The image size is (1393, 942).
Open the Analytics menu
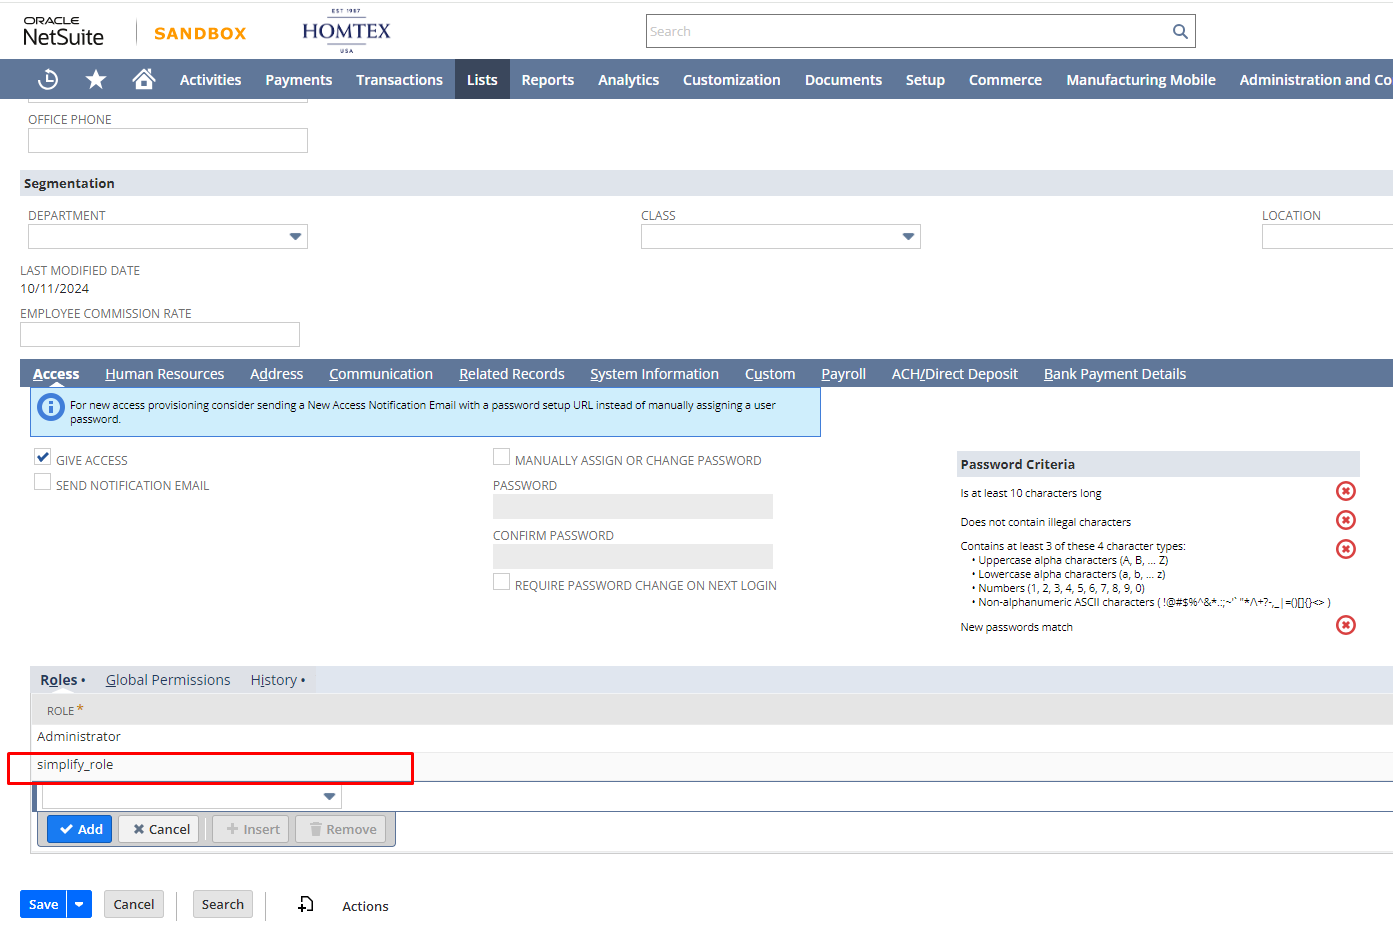click(x=628, y=80)
